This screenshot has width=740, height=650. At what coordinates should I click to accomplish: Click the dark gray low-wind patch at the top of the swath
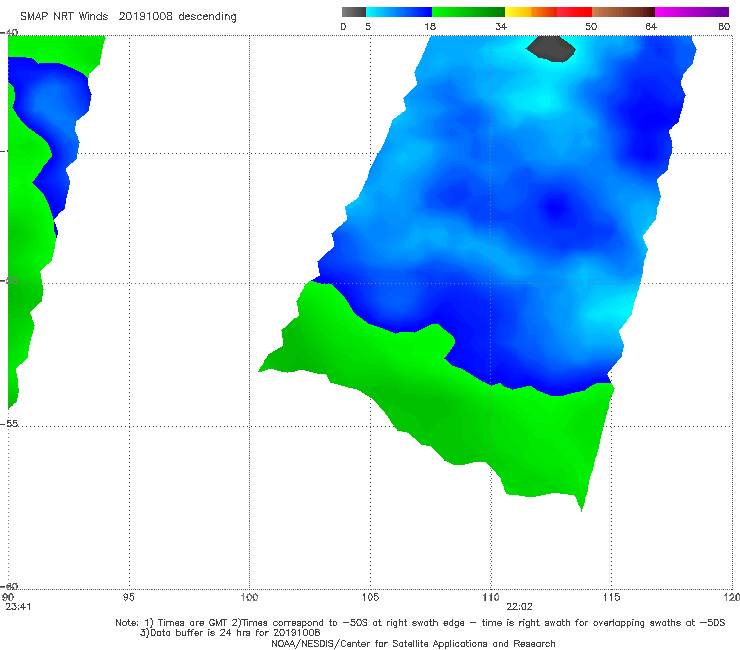[x=550, y=48]
